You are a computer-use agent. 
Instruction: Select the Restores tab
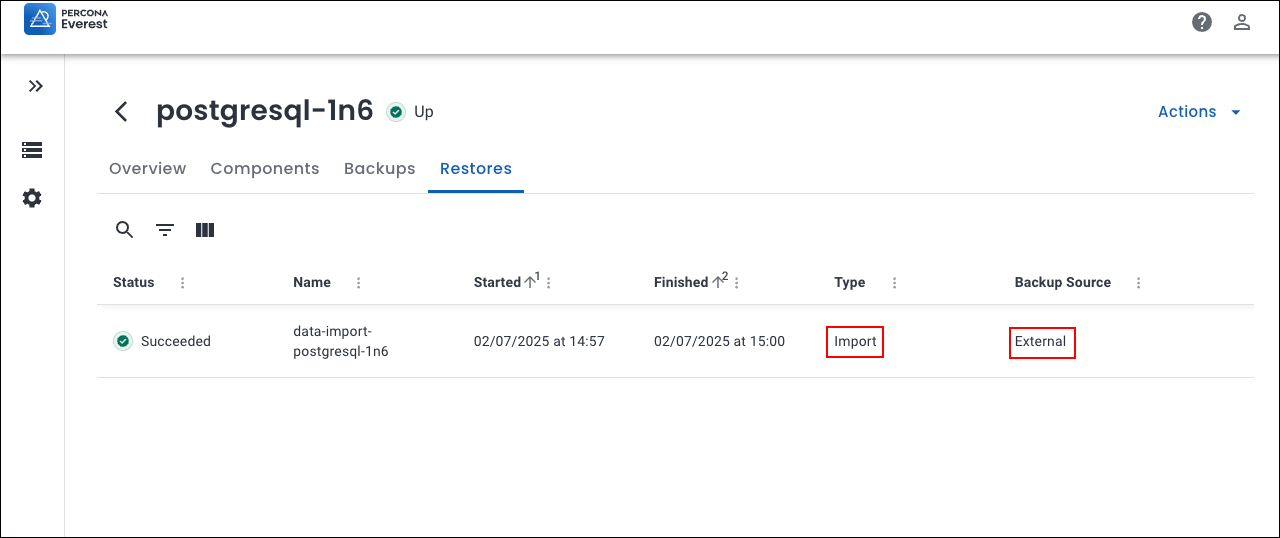click(476, 168)
